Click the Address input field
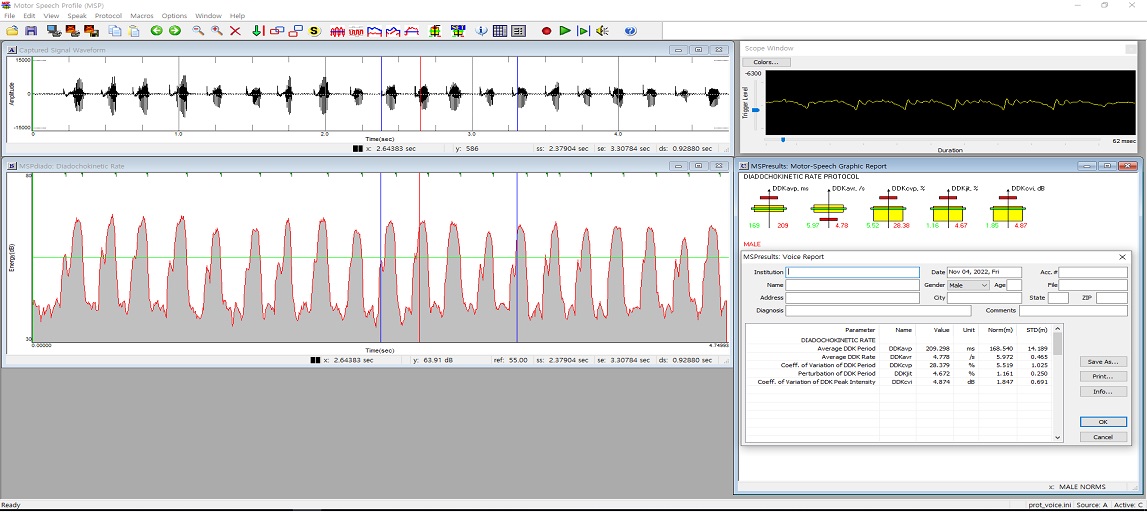Image resolution: width=1147 pixels, height=517 pixels. tap(852, 298)
